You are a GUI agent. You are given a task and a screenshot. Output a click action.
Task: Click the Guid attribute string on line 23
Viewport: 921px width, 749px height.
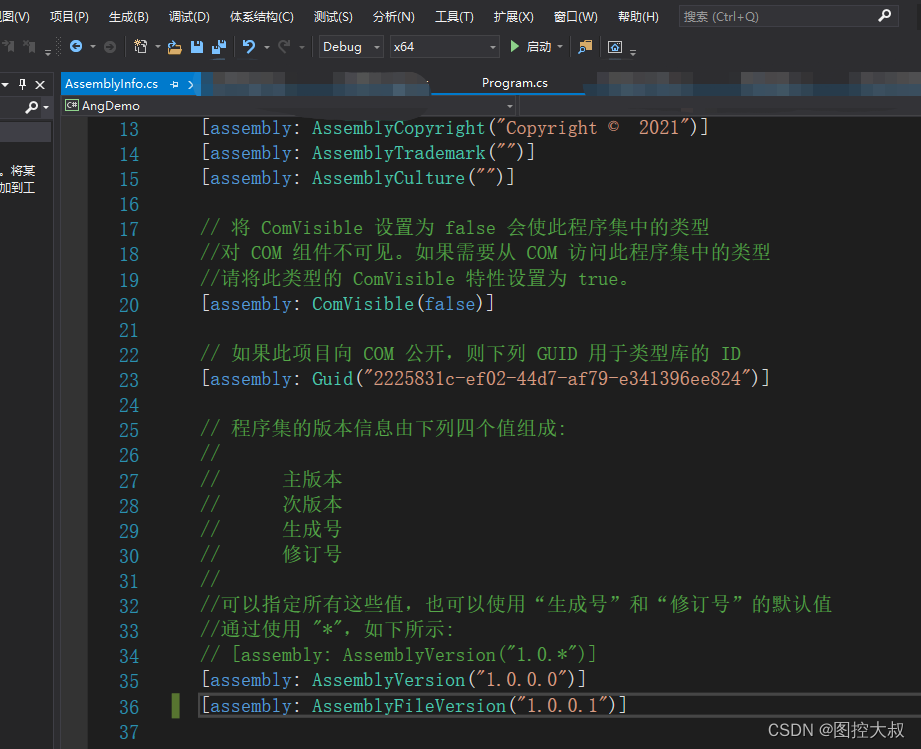(557, 378)
